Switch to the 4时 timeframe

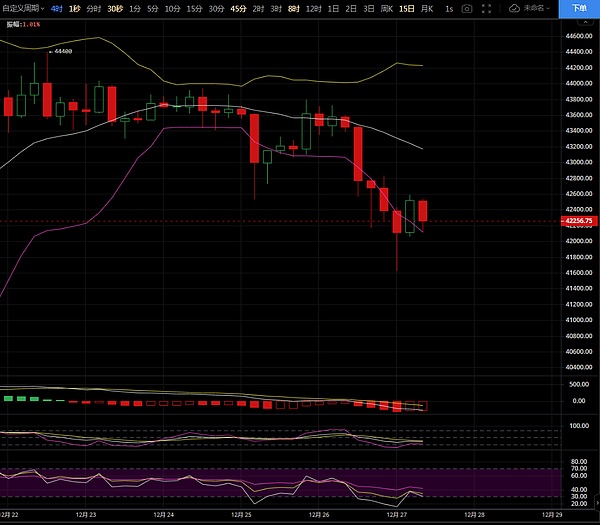click(56, 8)
